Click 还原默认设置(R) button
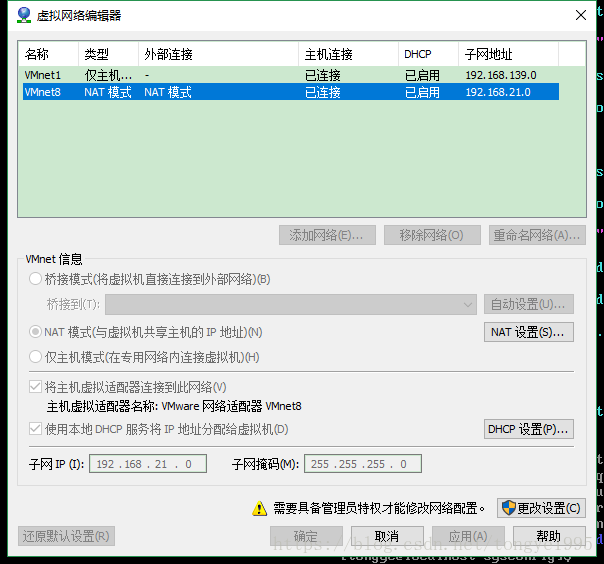604x564 pixels. [x=66, y=536]
